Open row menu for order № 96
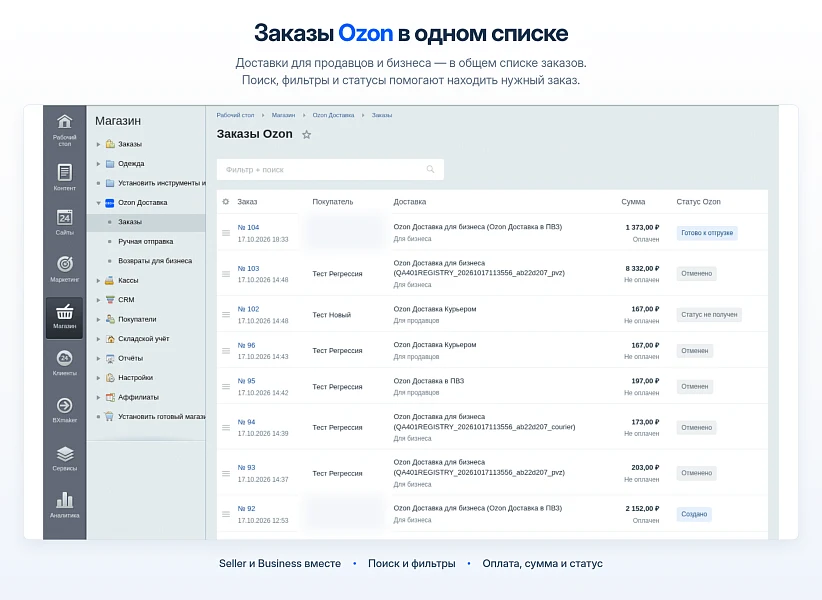 (x=226, y=351)
